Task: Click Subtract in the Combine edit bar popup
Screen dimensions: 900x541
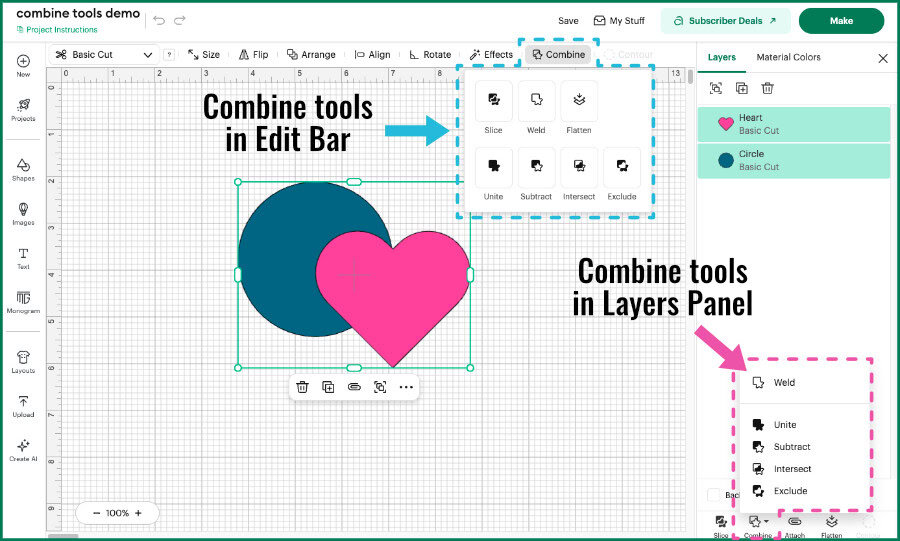Action: (x=536, y=167)
